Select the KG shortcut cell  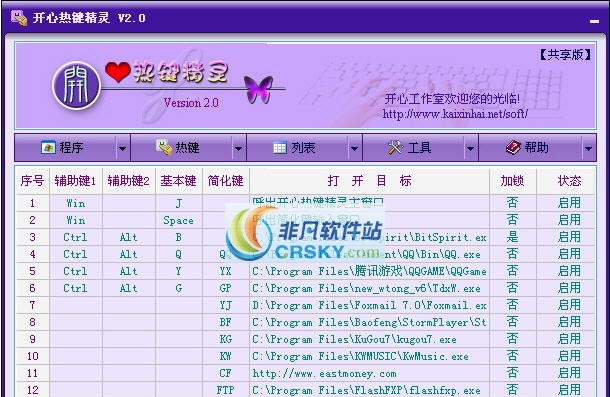(226, 339)
